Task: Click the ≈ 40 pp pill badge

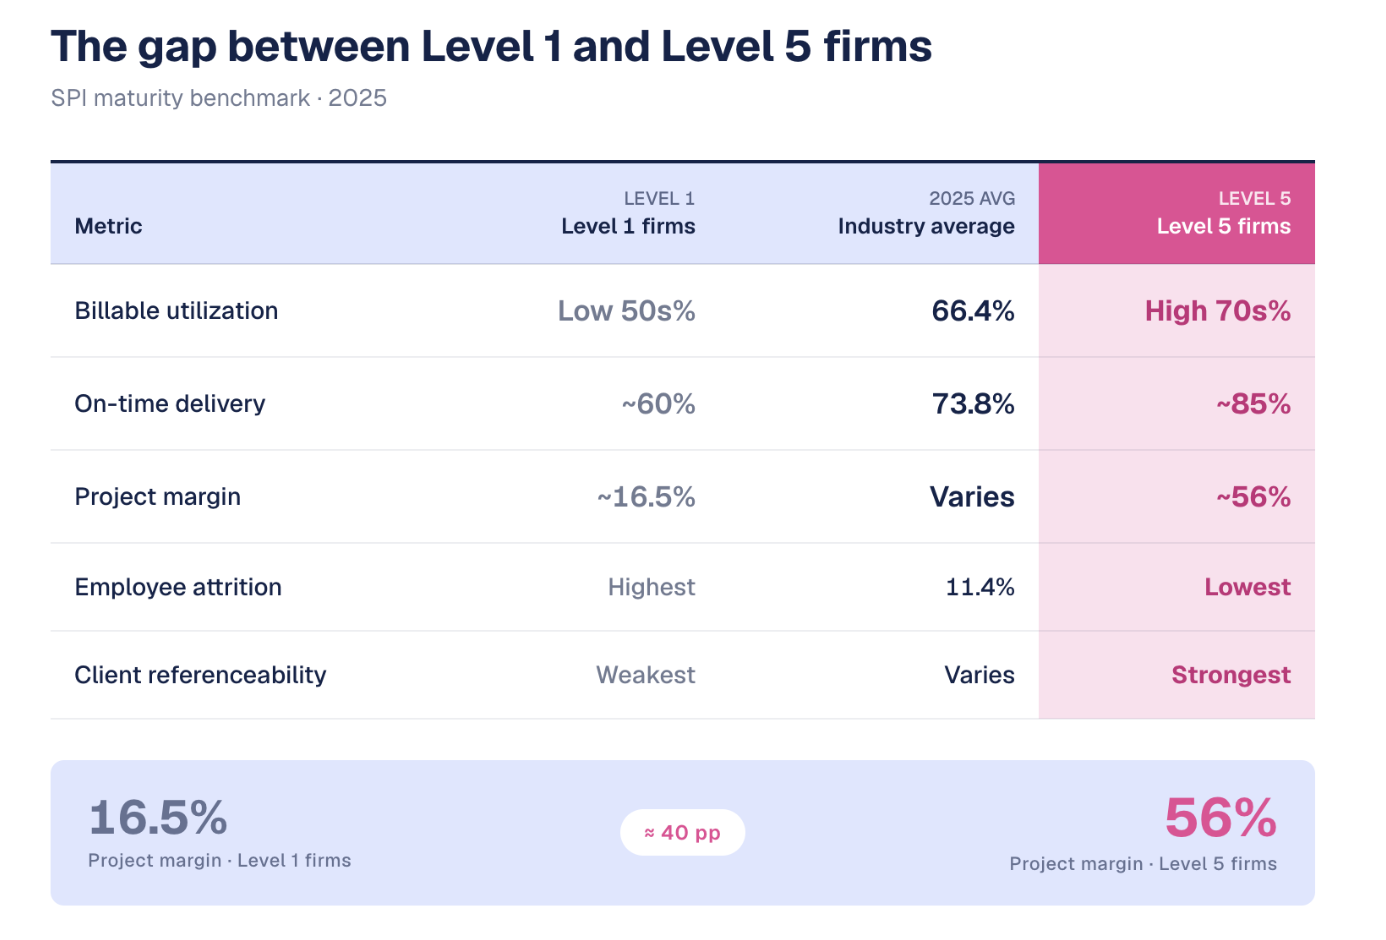Action: point(682,833)
